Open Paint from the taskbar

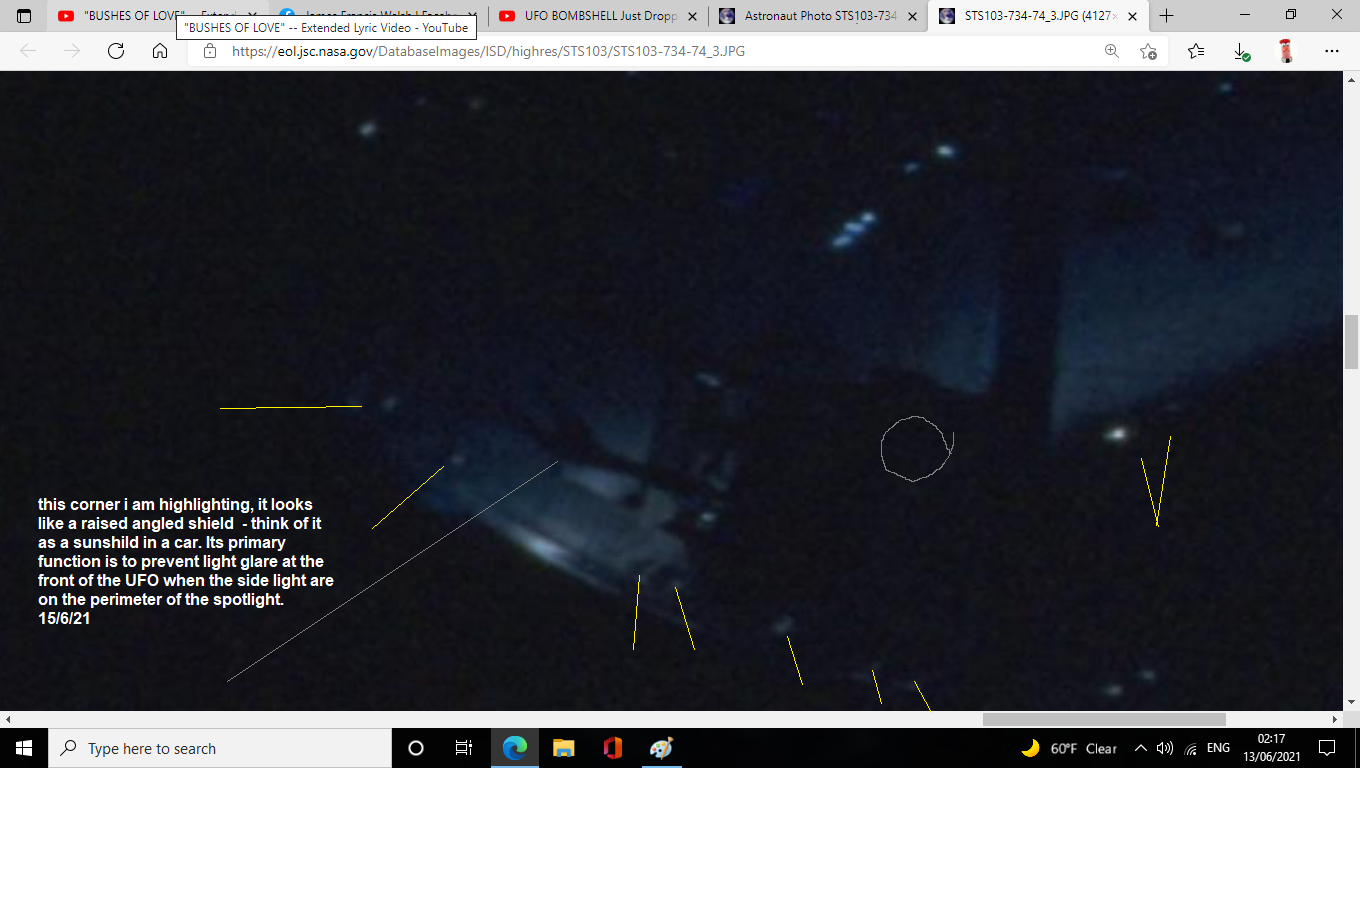pos(661,748)
